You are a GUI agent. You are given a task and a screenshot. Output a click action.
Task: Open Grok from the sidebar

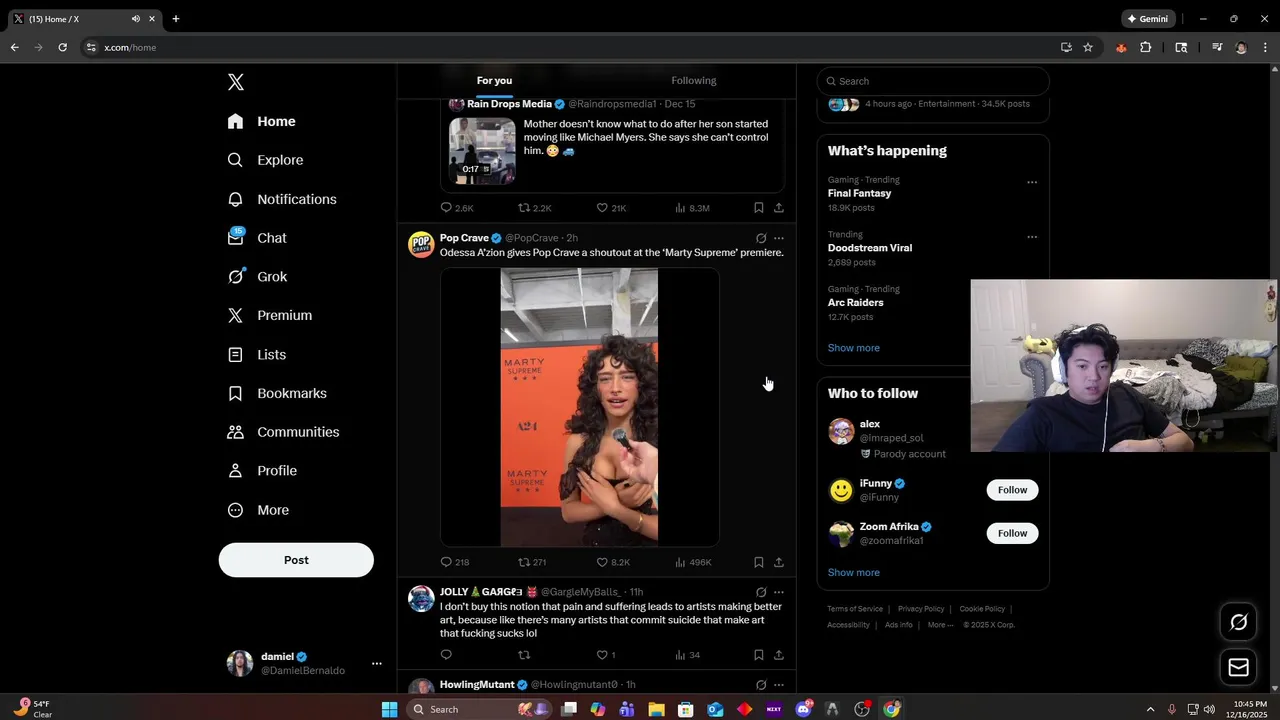pyautogui.click(x=258, y=277)
